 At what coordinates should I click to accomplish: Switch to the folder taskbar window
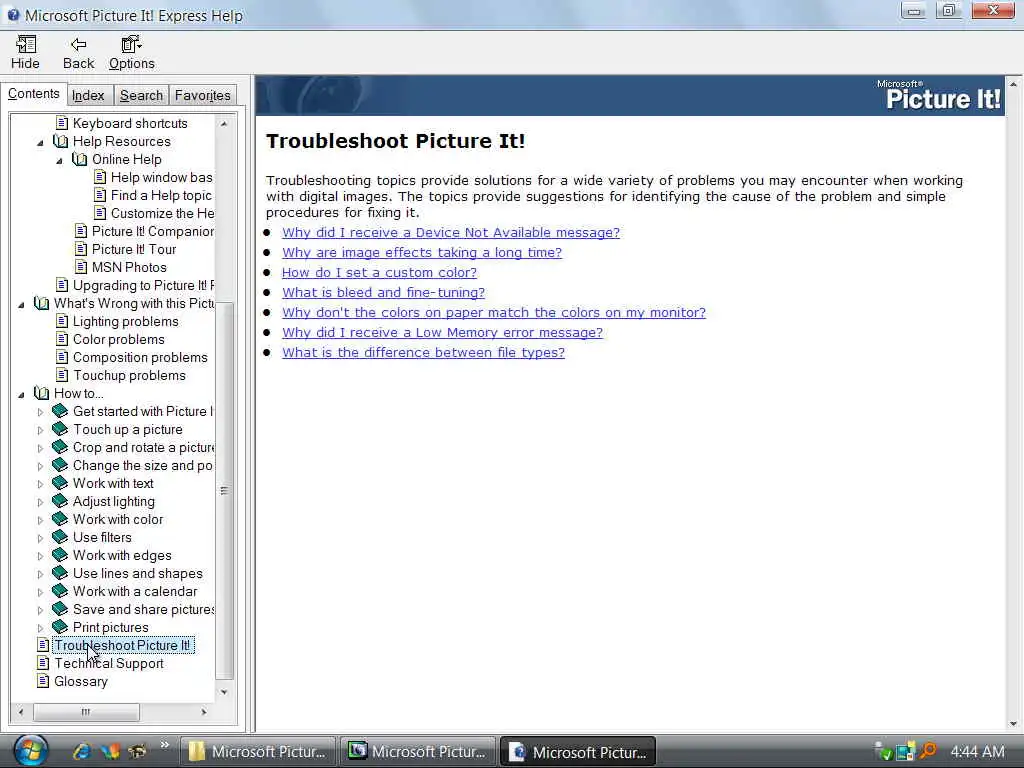tap(258, 752)
